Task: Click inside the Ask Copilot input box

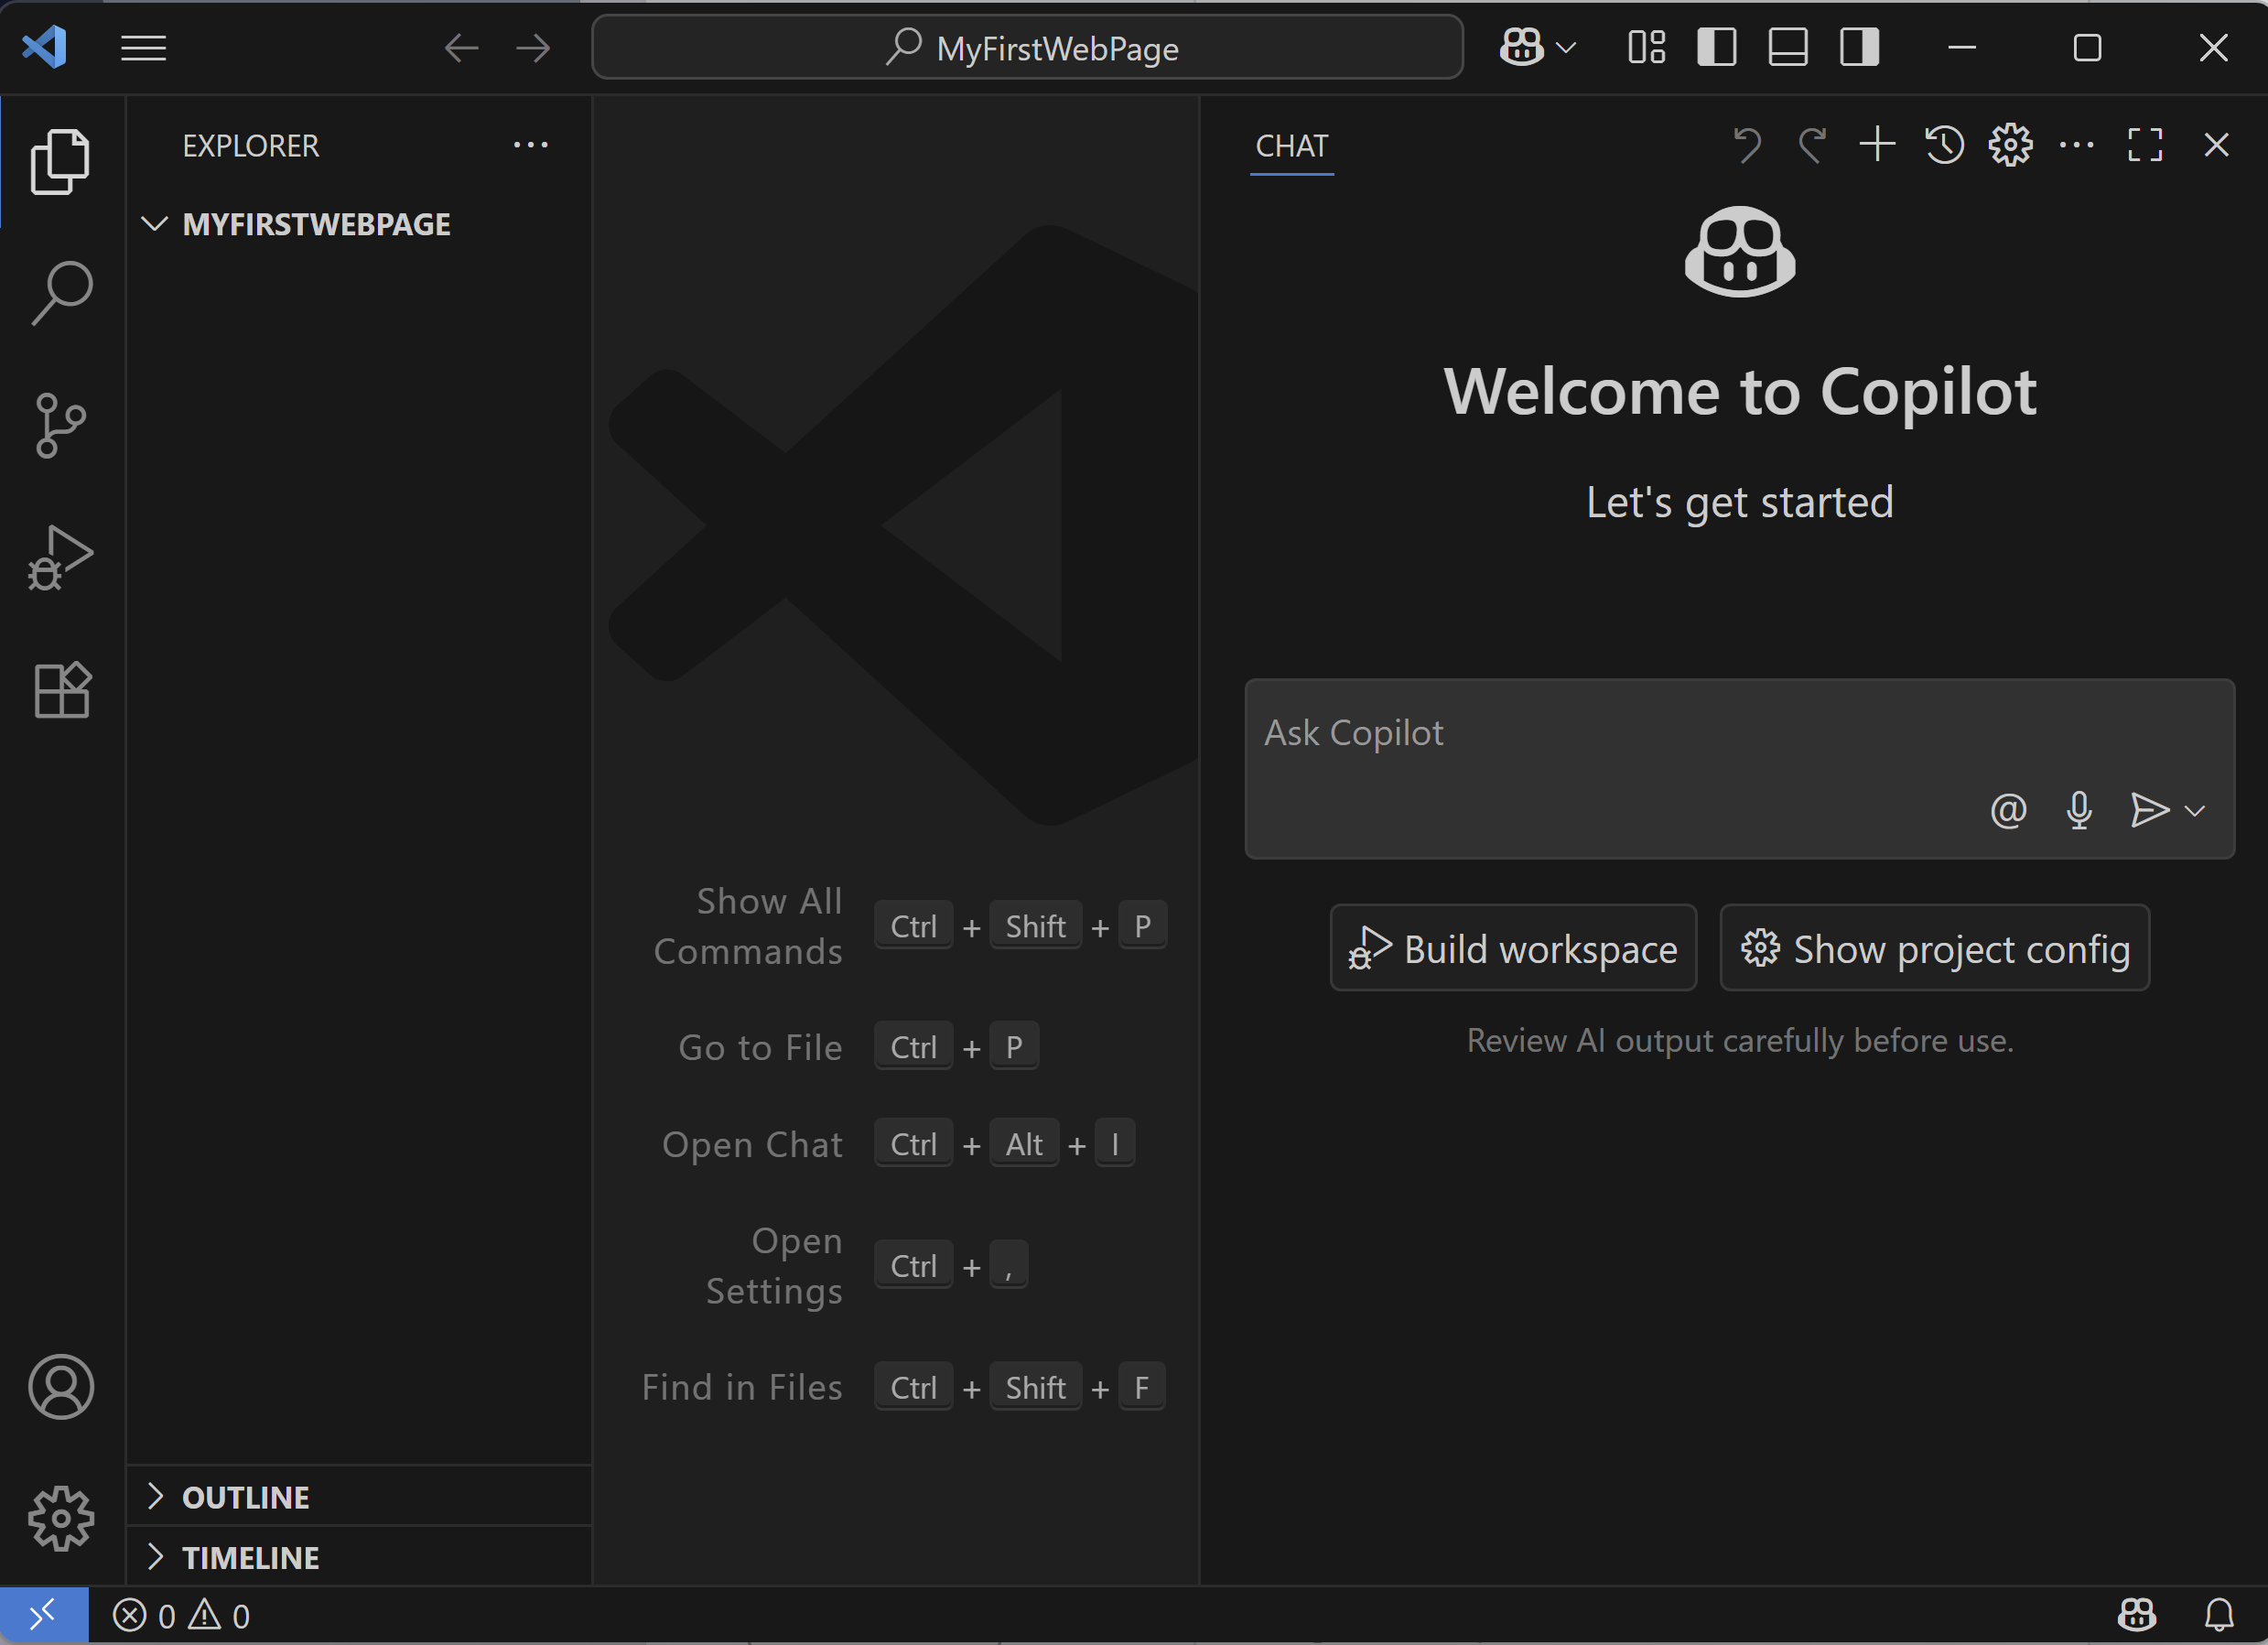Action: pos(1600,733)
